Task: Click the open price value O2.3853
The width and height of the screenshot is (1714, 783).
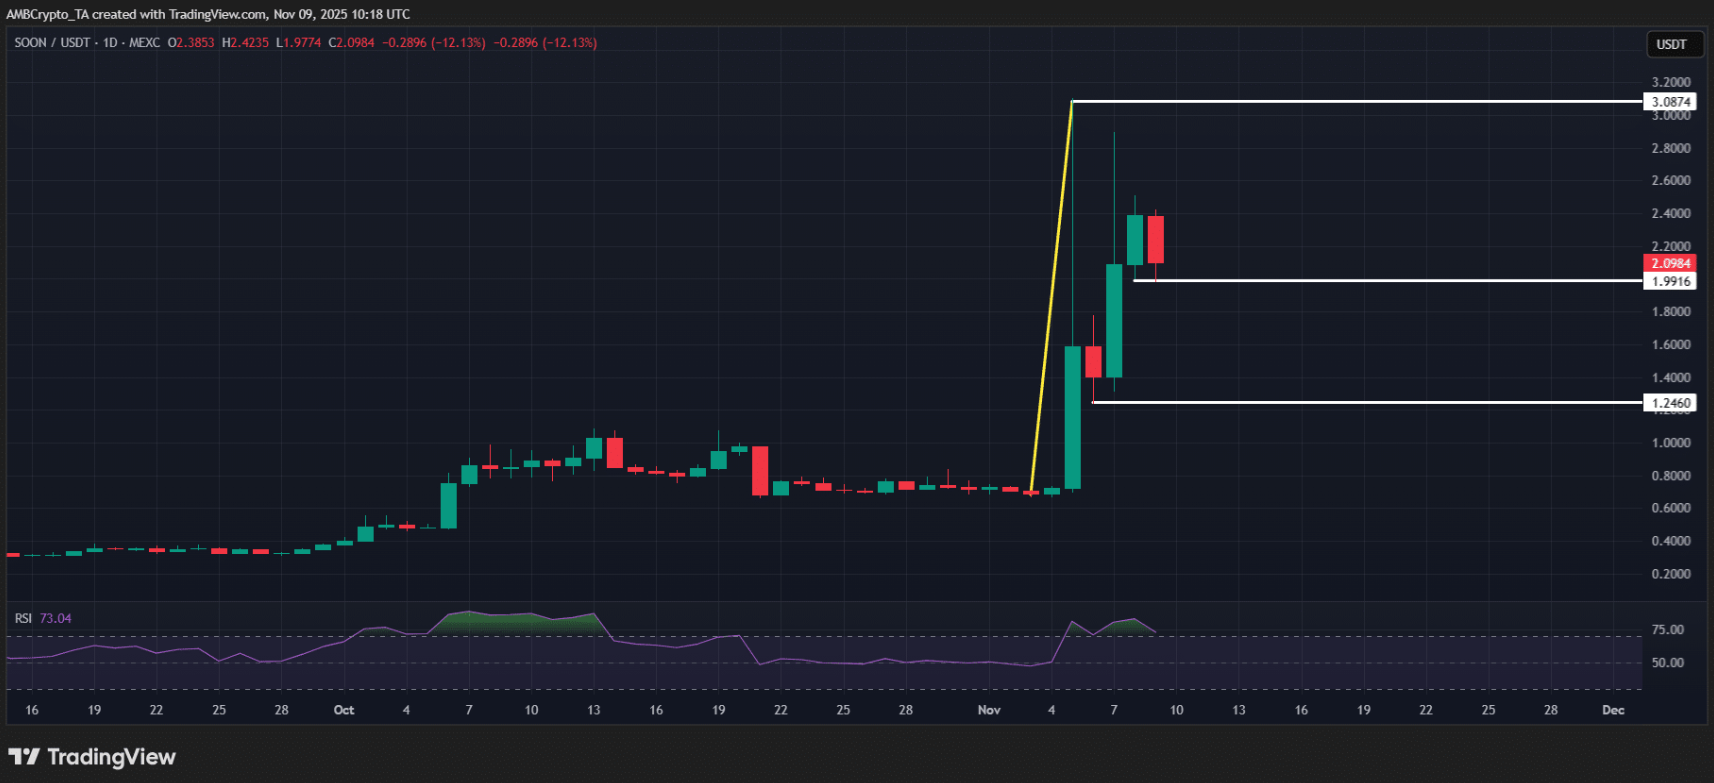Action: [191, 43]
